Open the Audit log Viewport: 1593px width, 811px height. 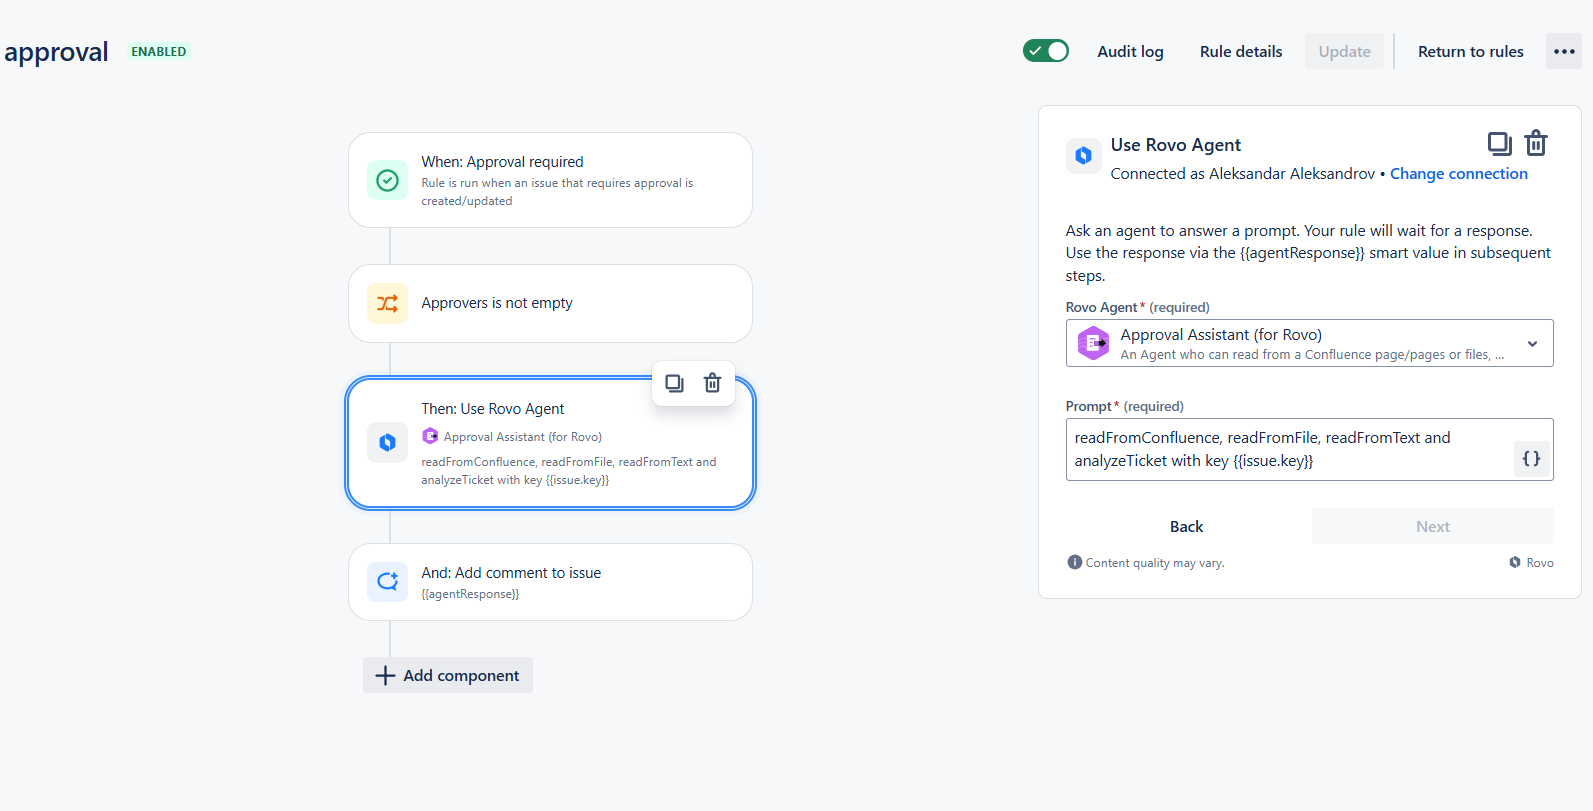1130,51
